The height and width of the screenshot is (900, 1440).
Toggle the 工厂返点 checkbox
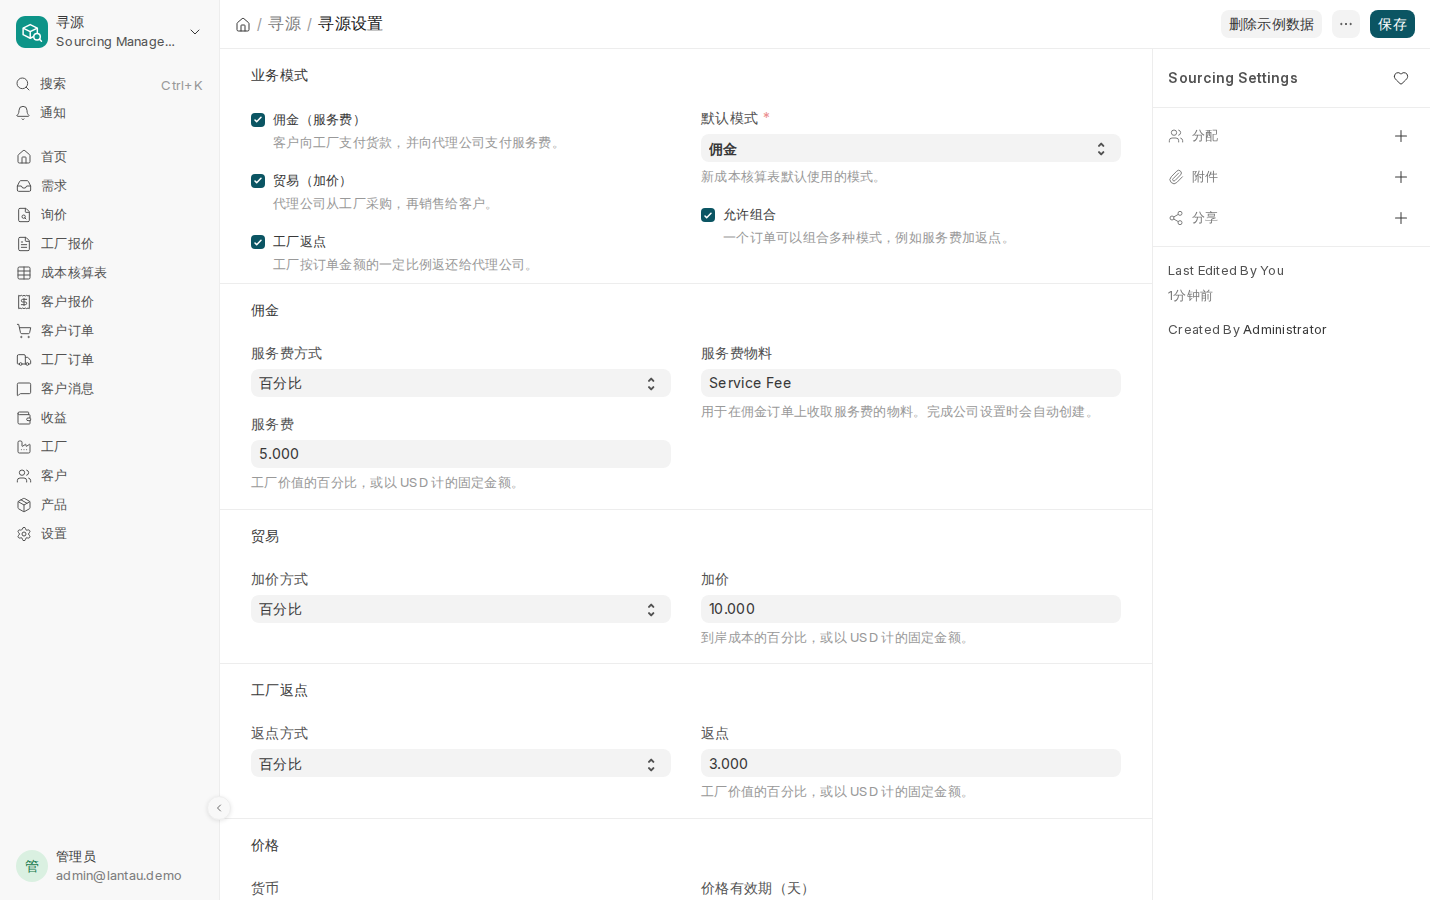point(258,242)
